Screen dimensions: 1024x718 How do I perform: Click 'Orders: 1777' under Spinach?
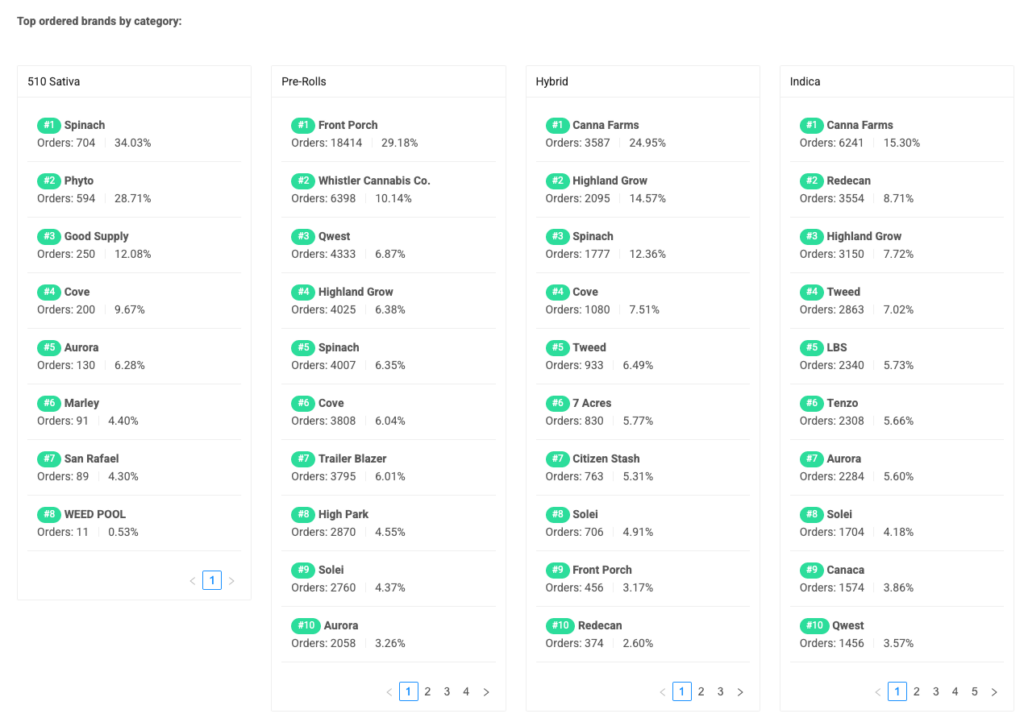coord(577,253)
